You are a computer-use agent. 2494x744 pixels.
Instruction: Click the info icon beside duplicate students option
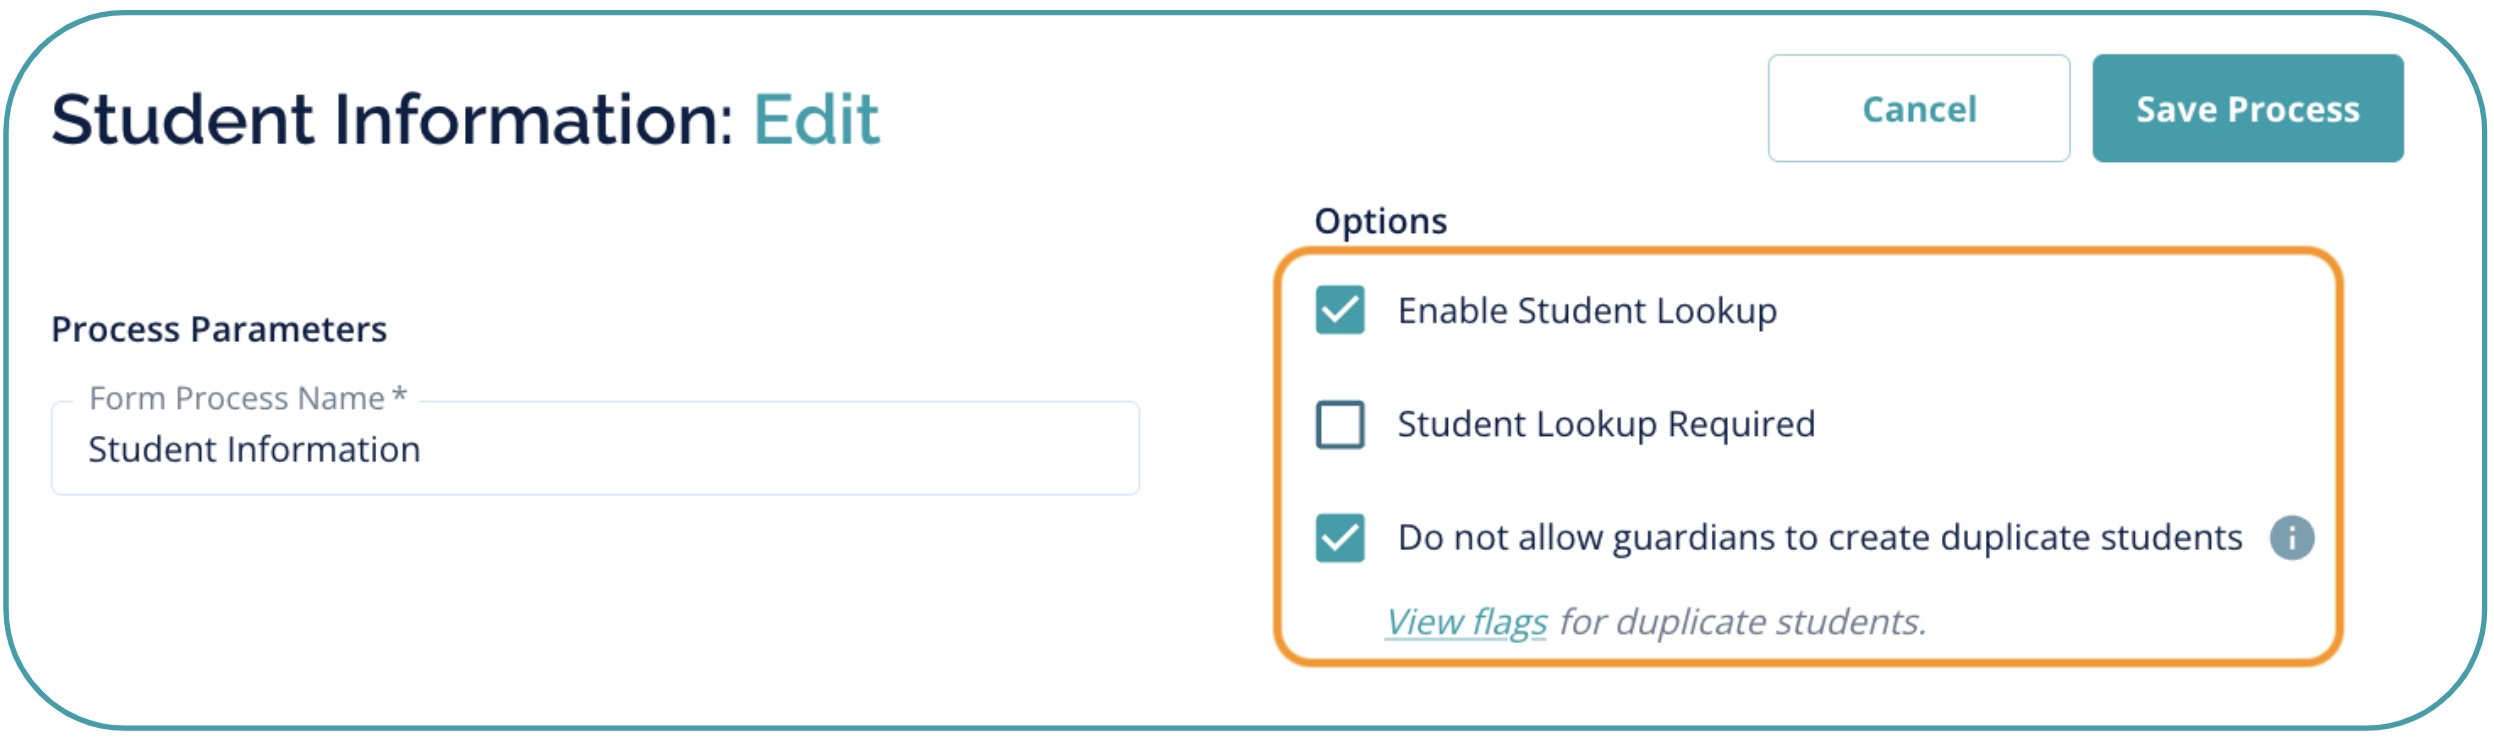[2291, 538]
